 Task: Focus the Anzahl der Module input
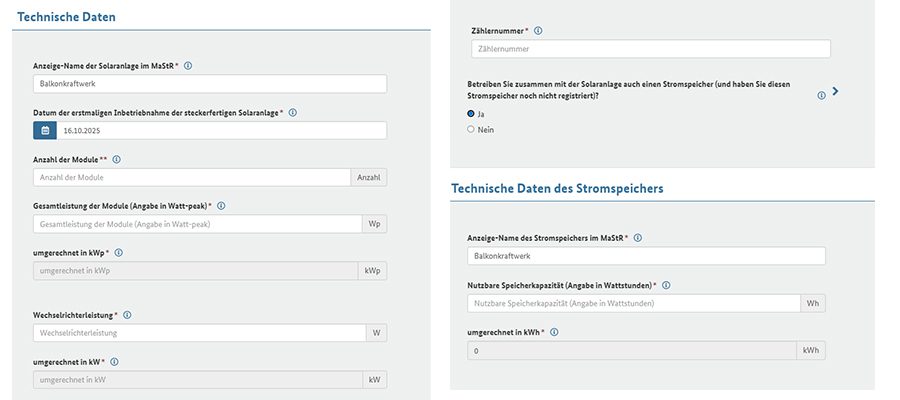click(x=192, y=177)
